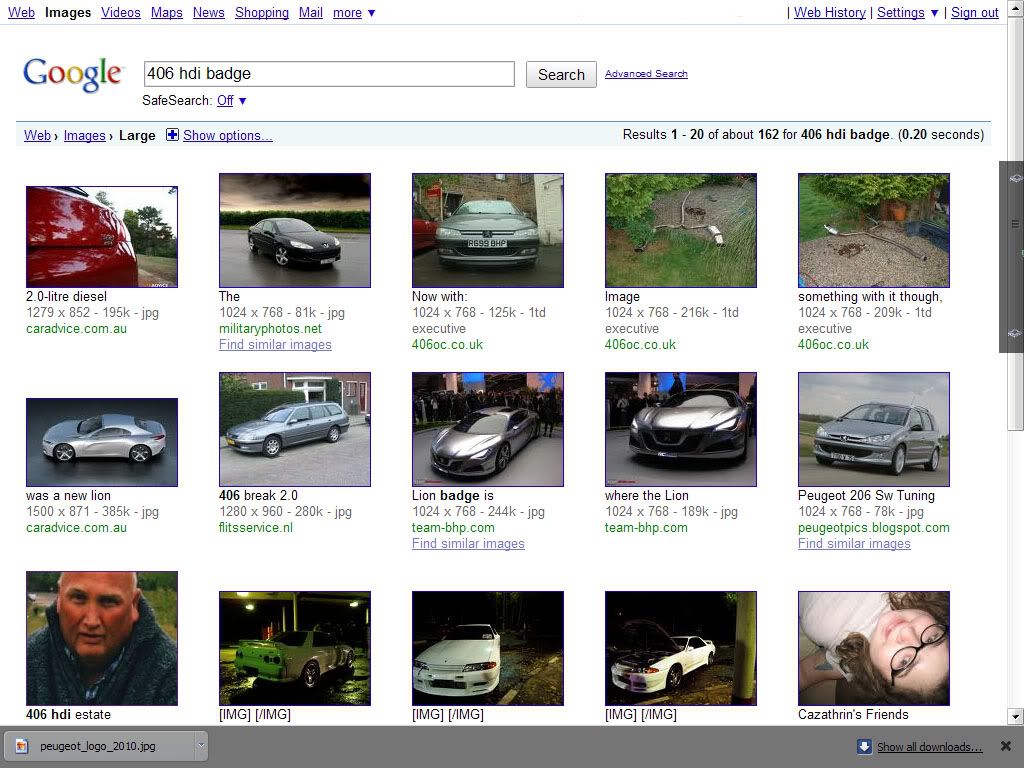This screenshot has height=768, width=1024.
Task: Click the plus icon beside Show options
Action: pyautogui.click(x=172, y=135)
